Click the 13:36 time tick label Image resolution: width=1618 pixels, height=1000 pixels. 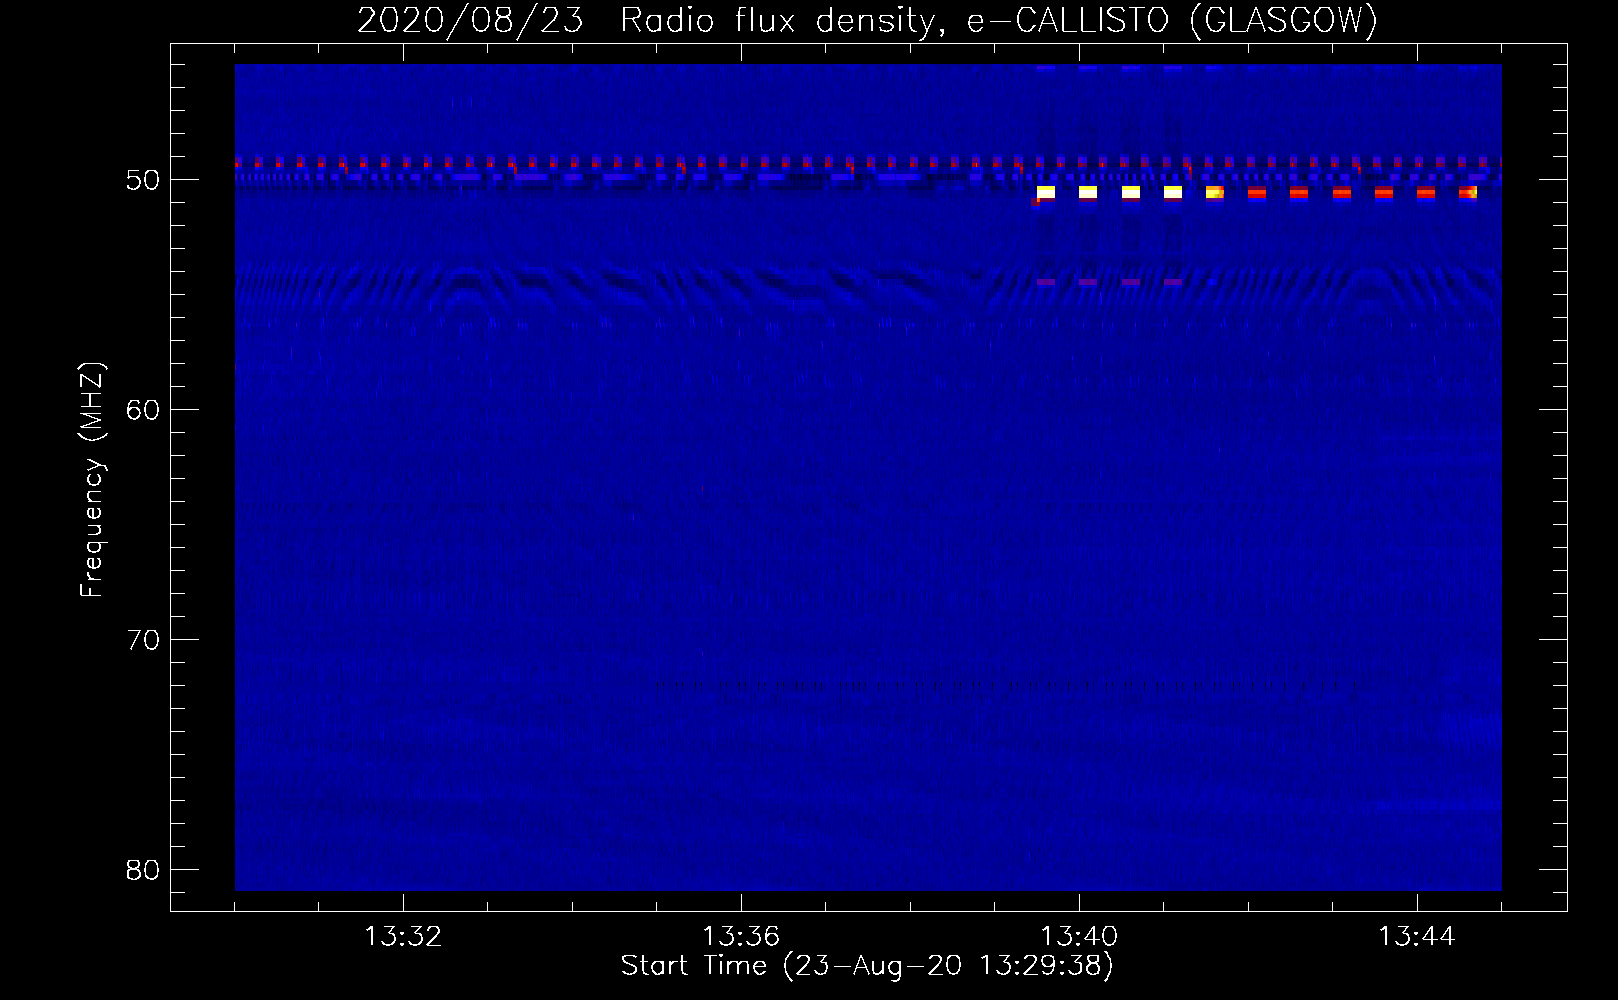click(741, 937)
